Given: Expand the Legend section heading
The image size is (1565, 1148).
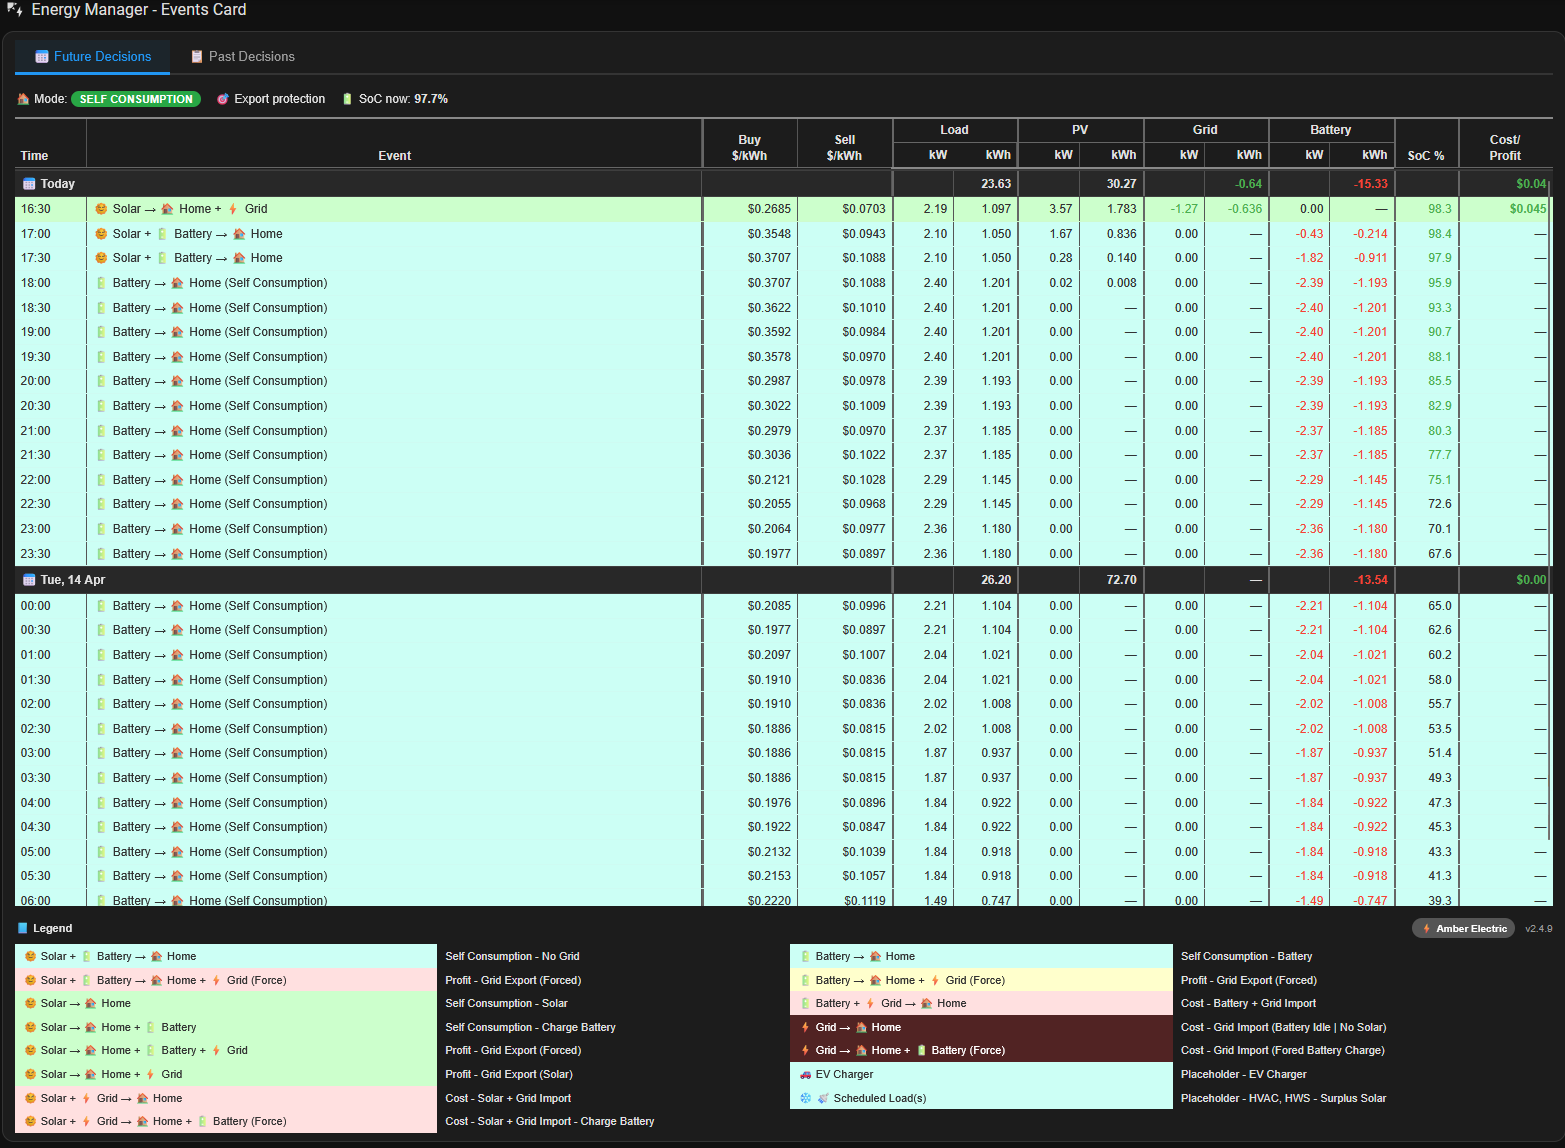Looking at the screenshot, I should pyautogui.click(x=53, y=929).
